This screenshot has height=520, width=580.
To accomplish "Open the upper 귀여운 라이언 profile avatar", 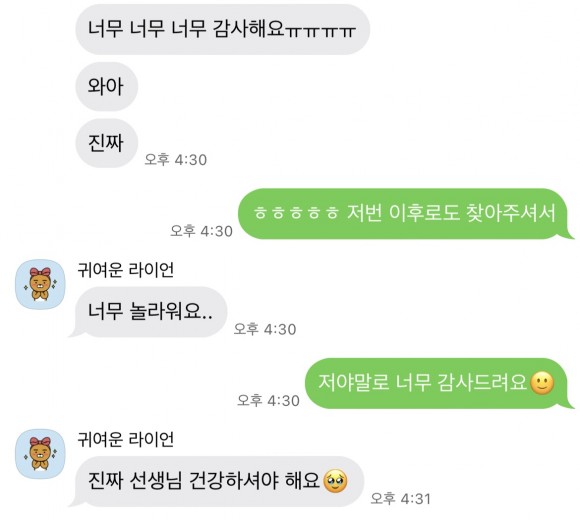I will (x=40, y=284).
